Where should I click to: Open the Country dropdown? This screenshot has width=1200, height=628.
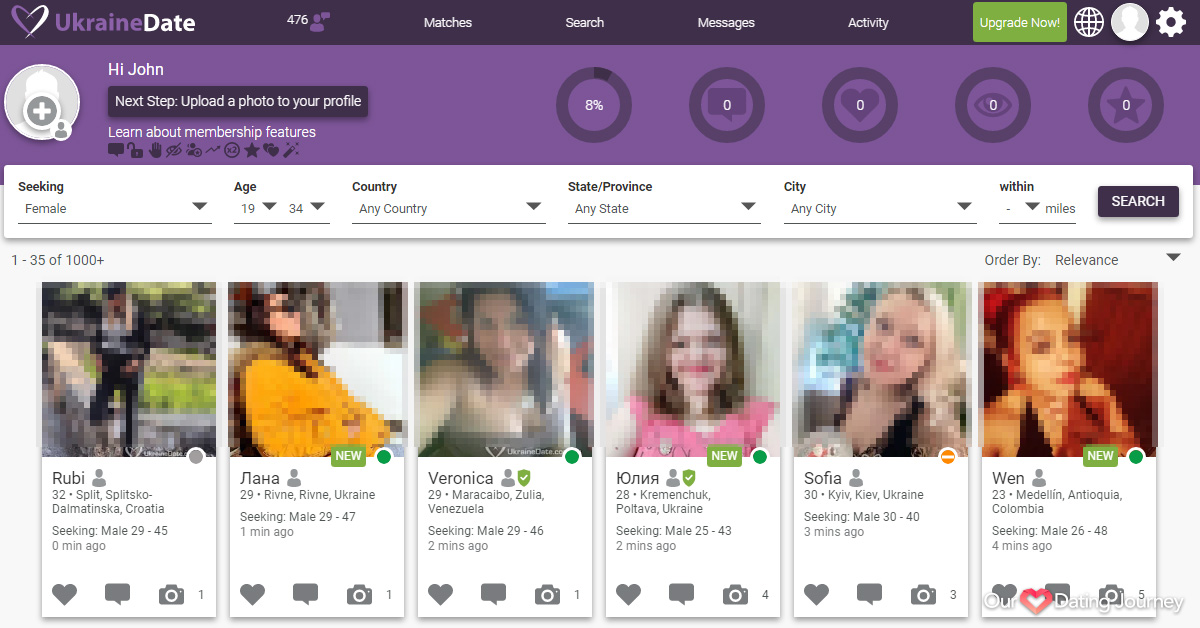448,208
